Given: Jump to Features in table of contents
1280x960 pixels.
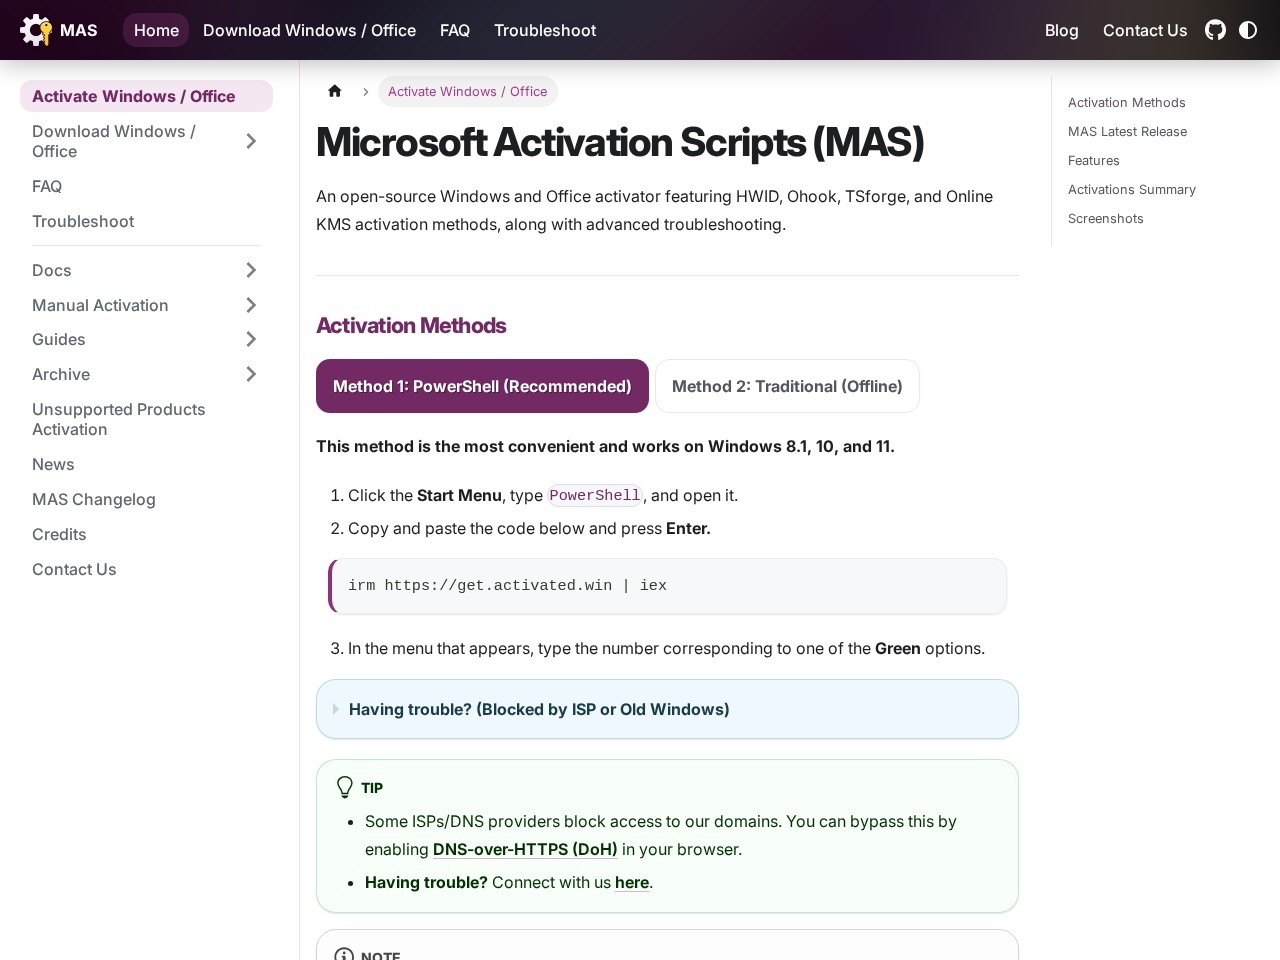Looking at the screenshot, I should click(1093, 160).
